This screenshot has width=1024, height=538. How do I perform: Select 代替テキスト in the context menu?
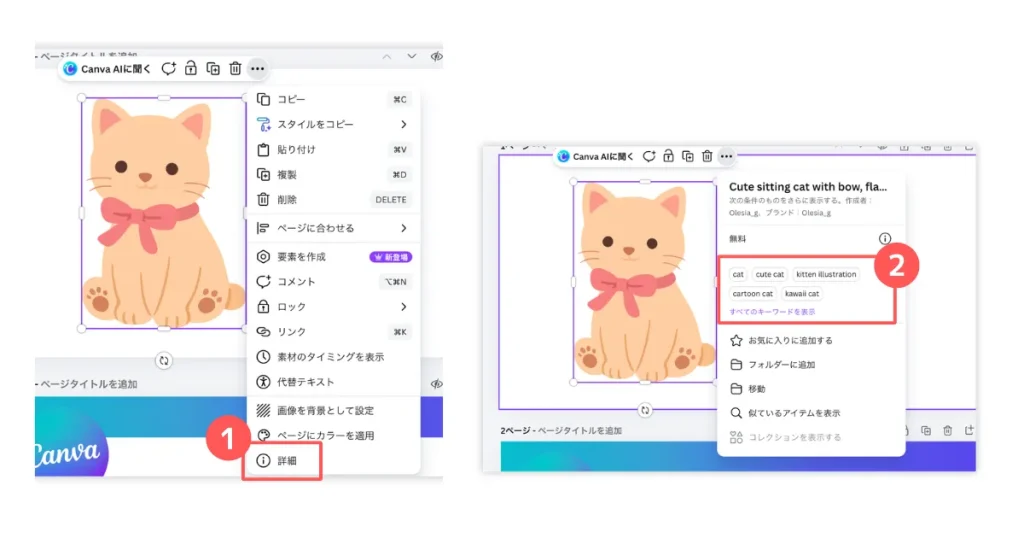[x=305, y=382]
